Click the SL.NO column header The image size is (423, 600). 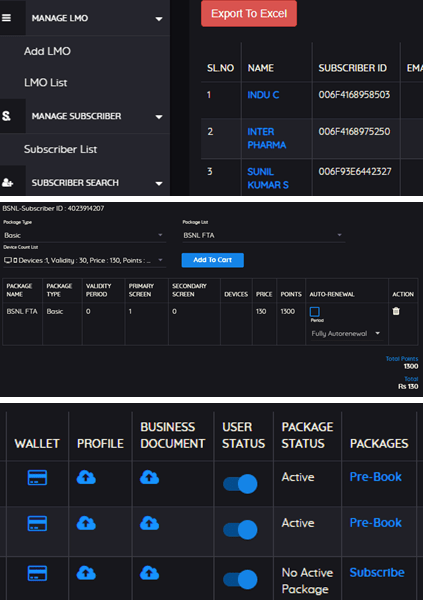click(220, 68)
